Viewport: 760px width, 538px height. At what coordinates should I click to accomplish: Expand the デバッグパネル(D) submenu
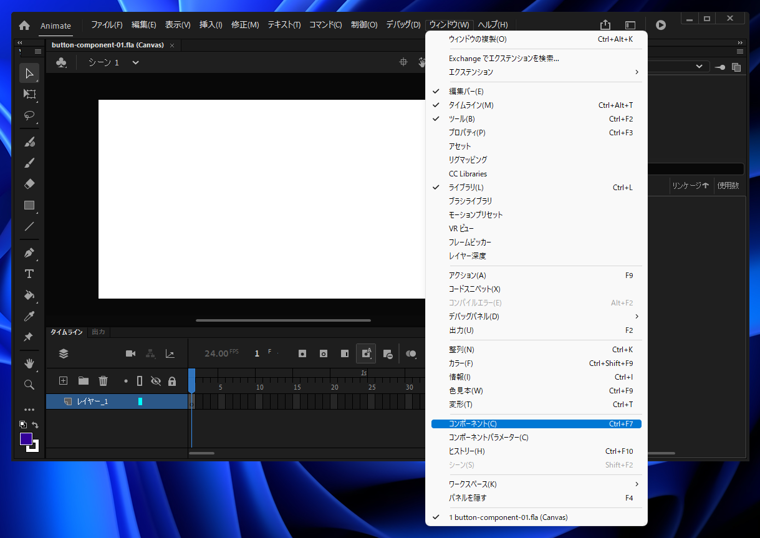pyautogui.click(x=536, y=316)
